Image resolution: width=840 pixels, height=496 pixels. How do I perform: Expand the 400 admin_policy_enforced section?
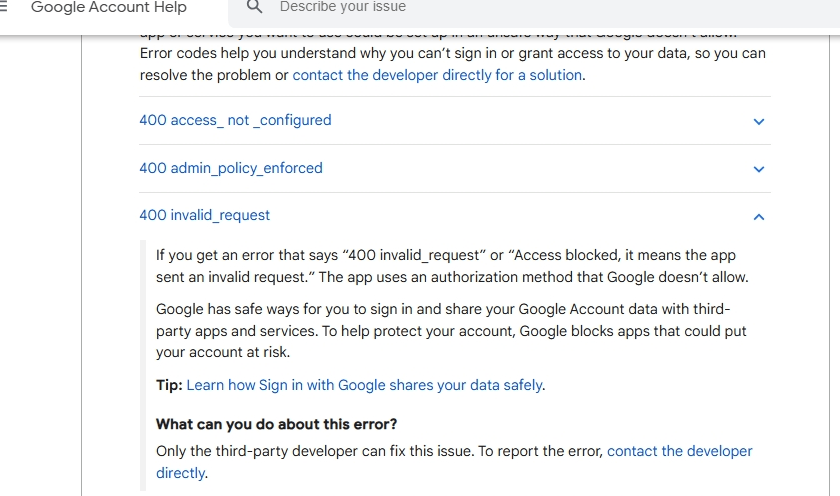coord(455,168)
